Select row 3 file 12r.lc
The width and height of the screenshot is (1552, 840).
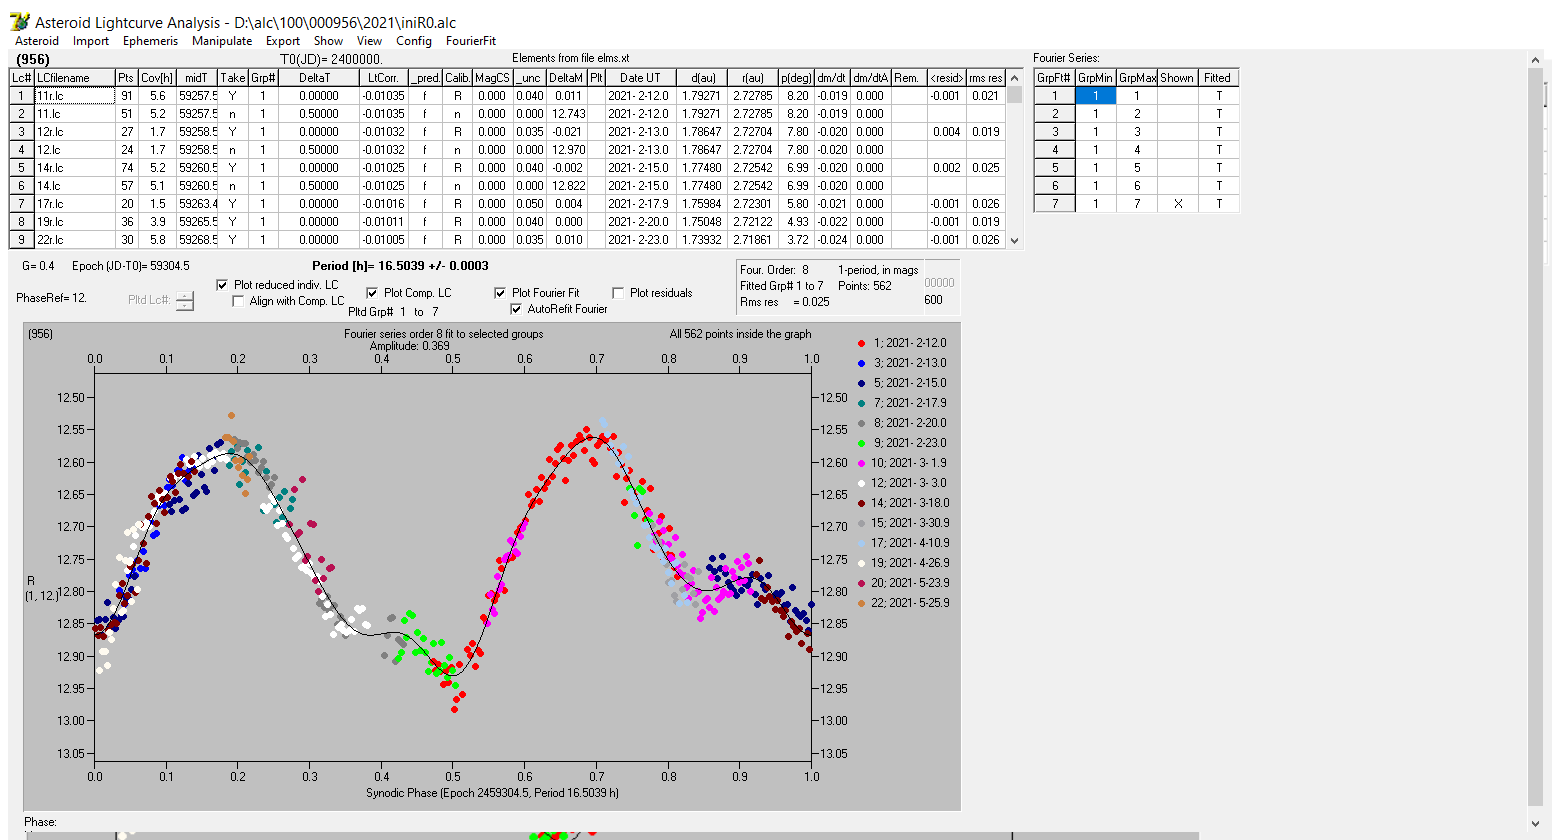click(74, 132)
